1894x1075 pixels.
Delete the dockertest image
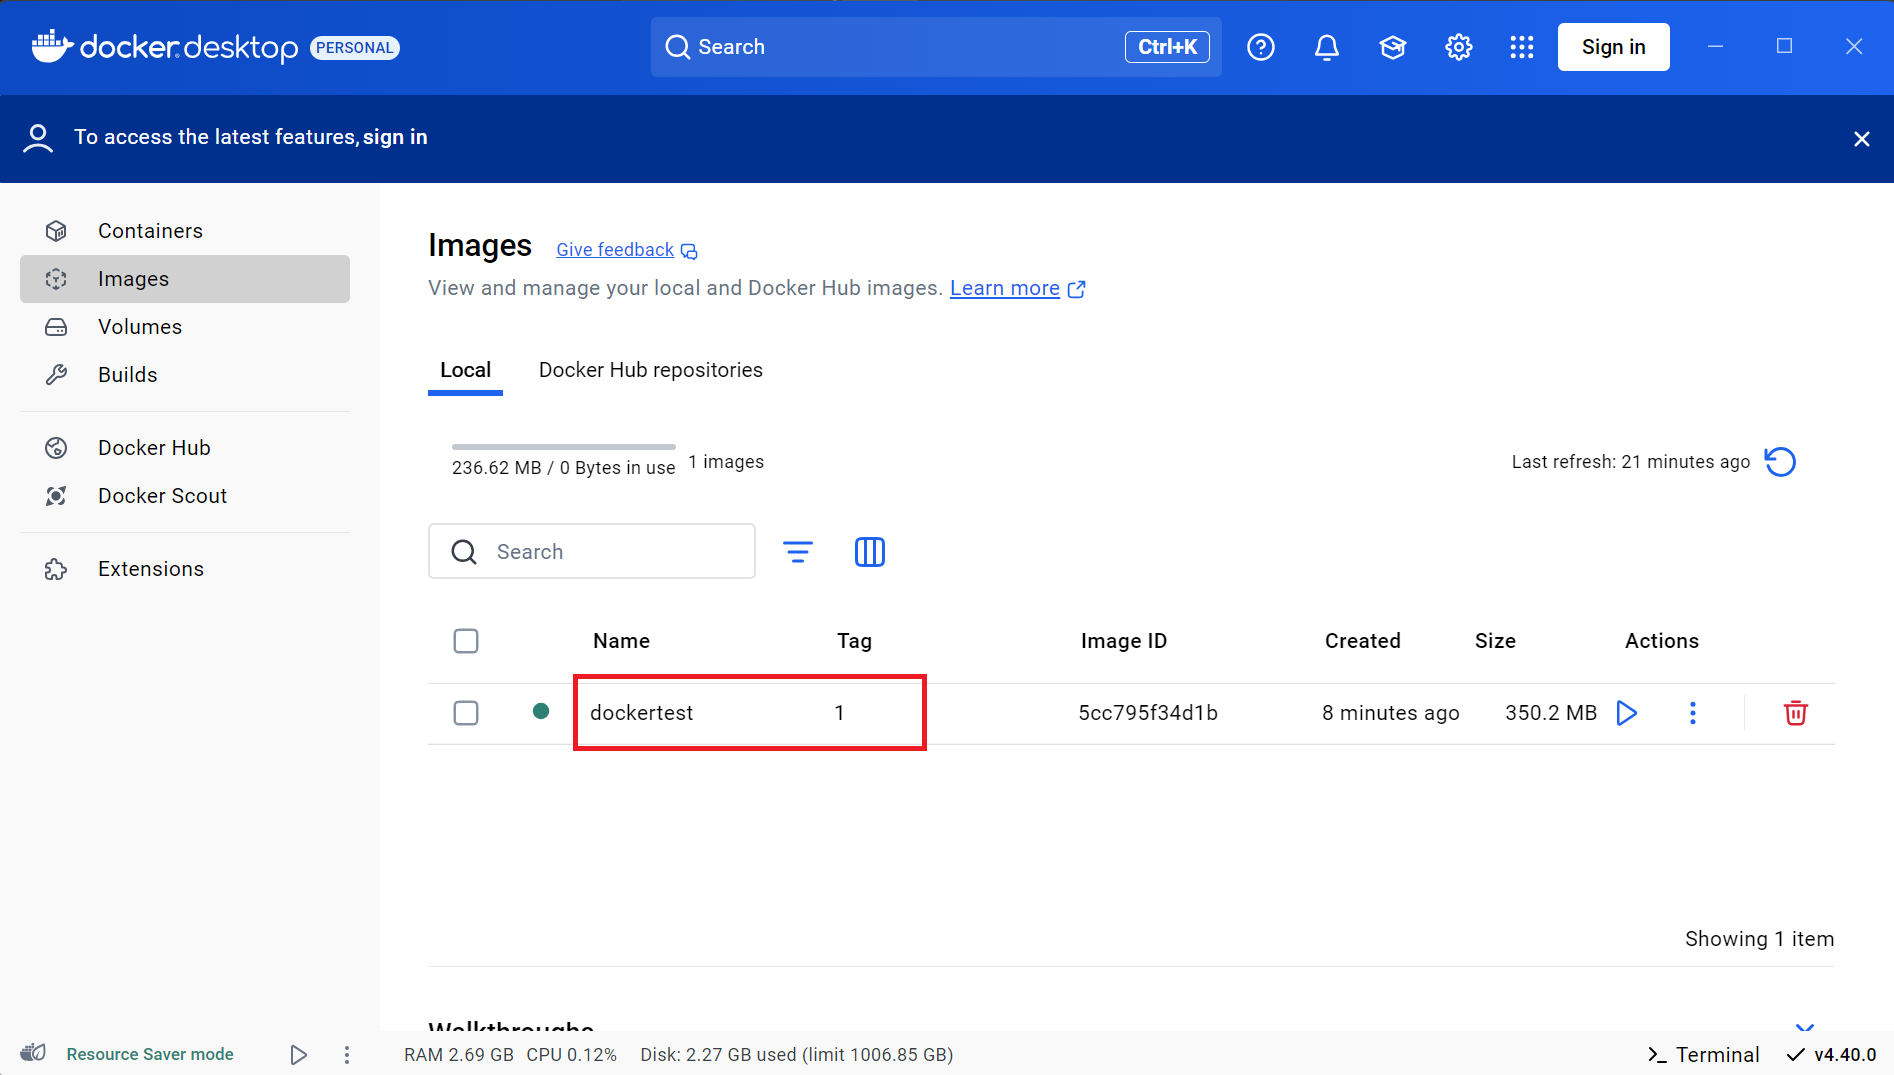1796,713
